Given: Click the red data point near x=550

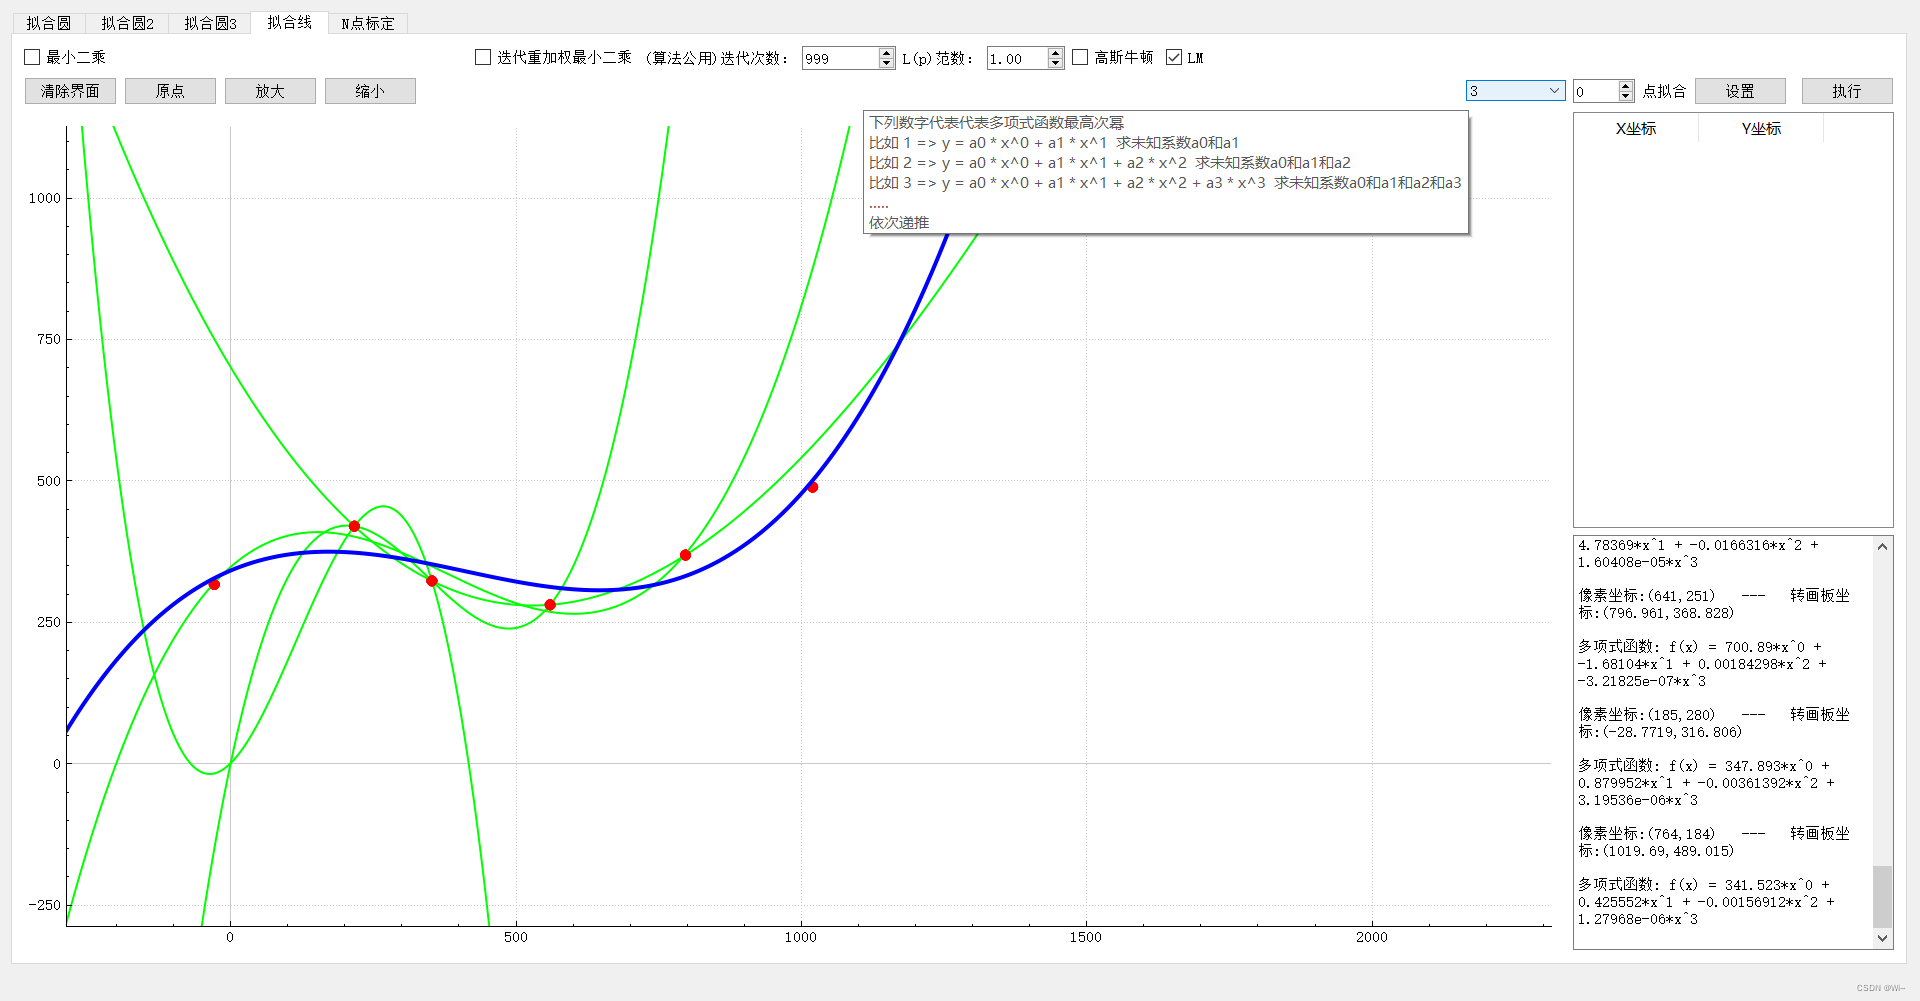Looking at the screenshot, I should tap(550, 605).
